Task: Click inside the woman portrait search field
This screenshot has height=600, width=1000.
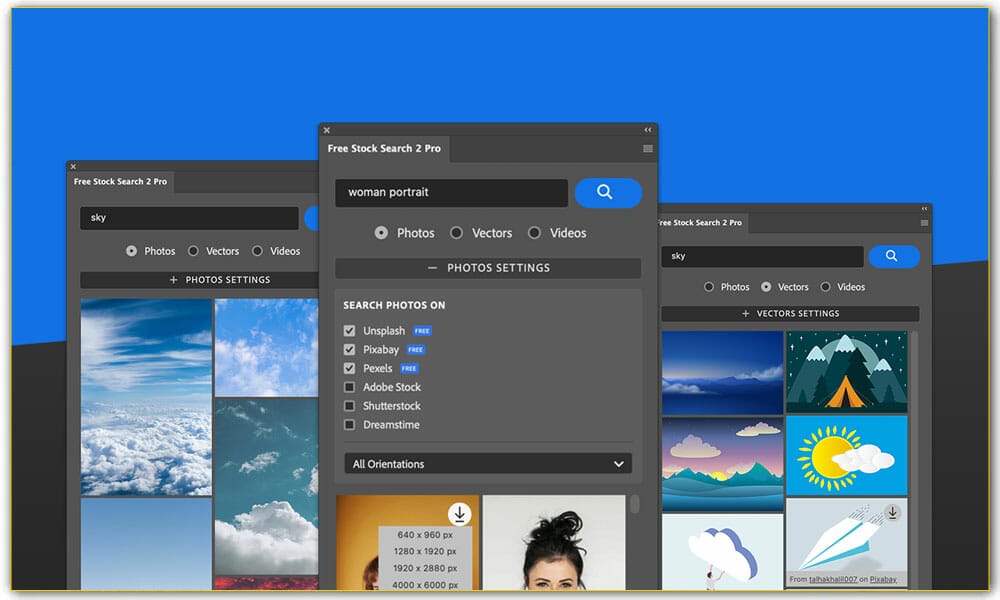Action: [450, 192]
